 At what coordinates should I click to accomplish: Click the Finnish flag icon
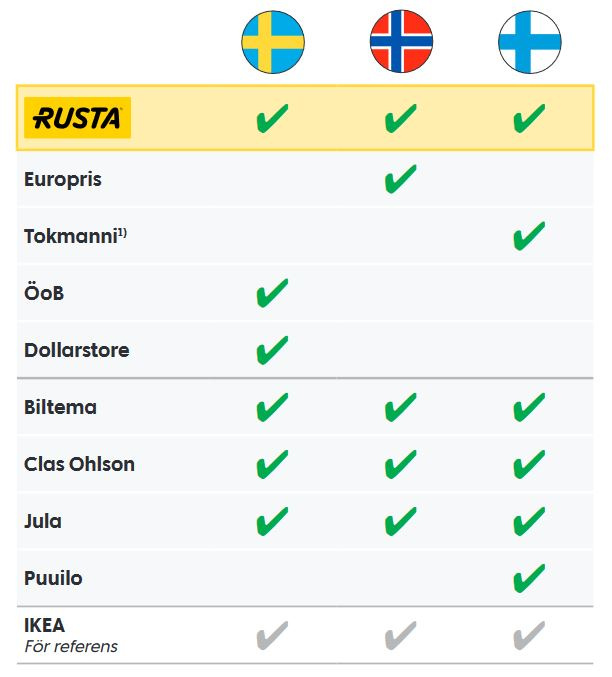tap(529, 40)
